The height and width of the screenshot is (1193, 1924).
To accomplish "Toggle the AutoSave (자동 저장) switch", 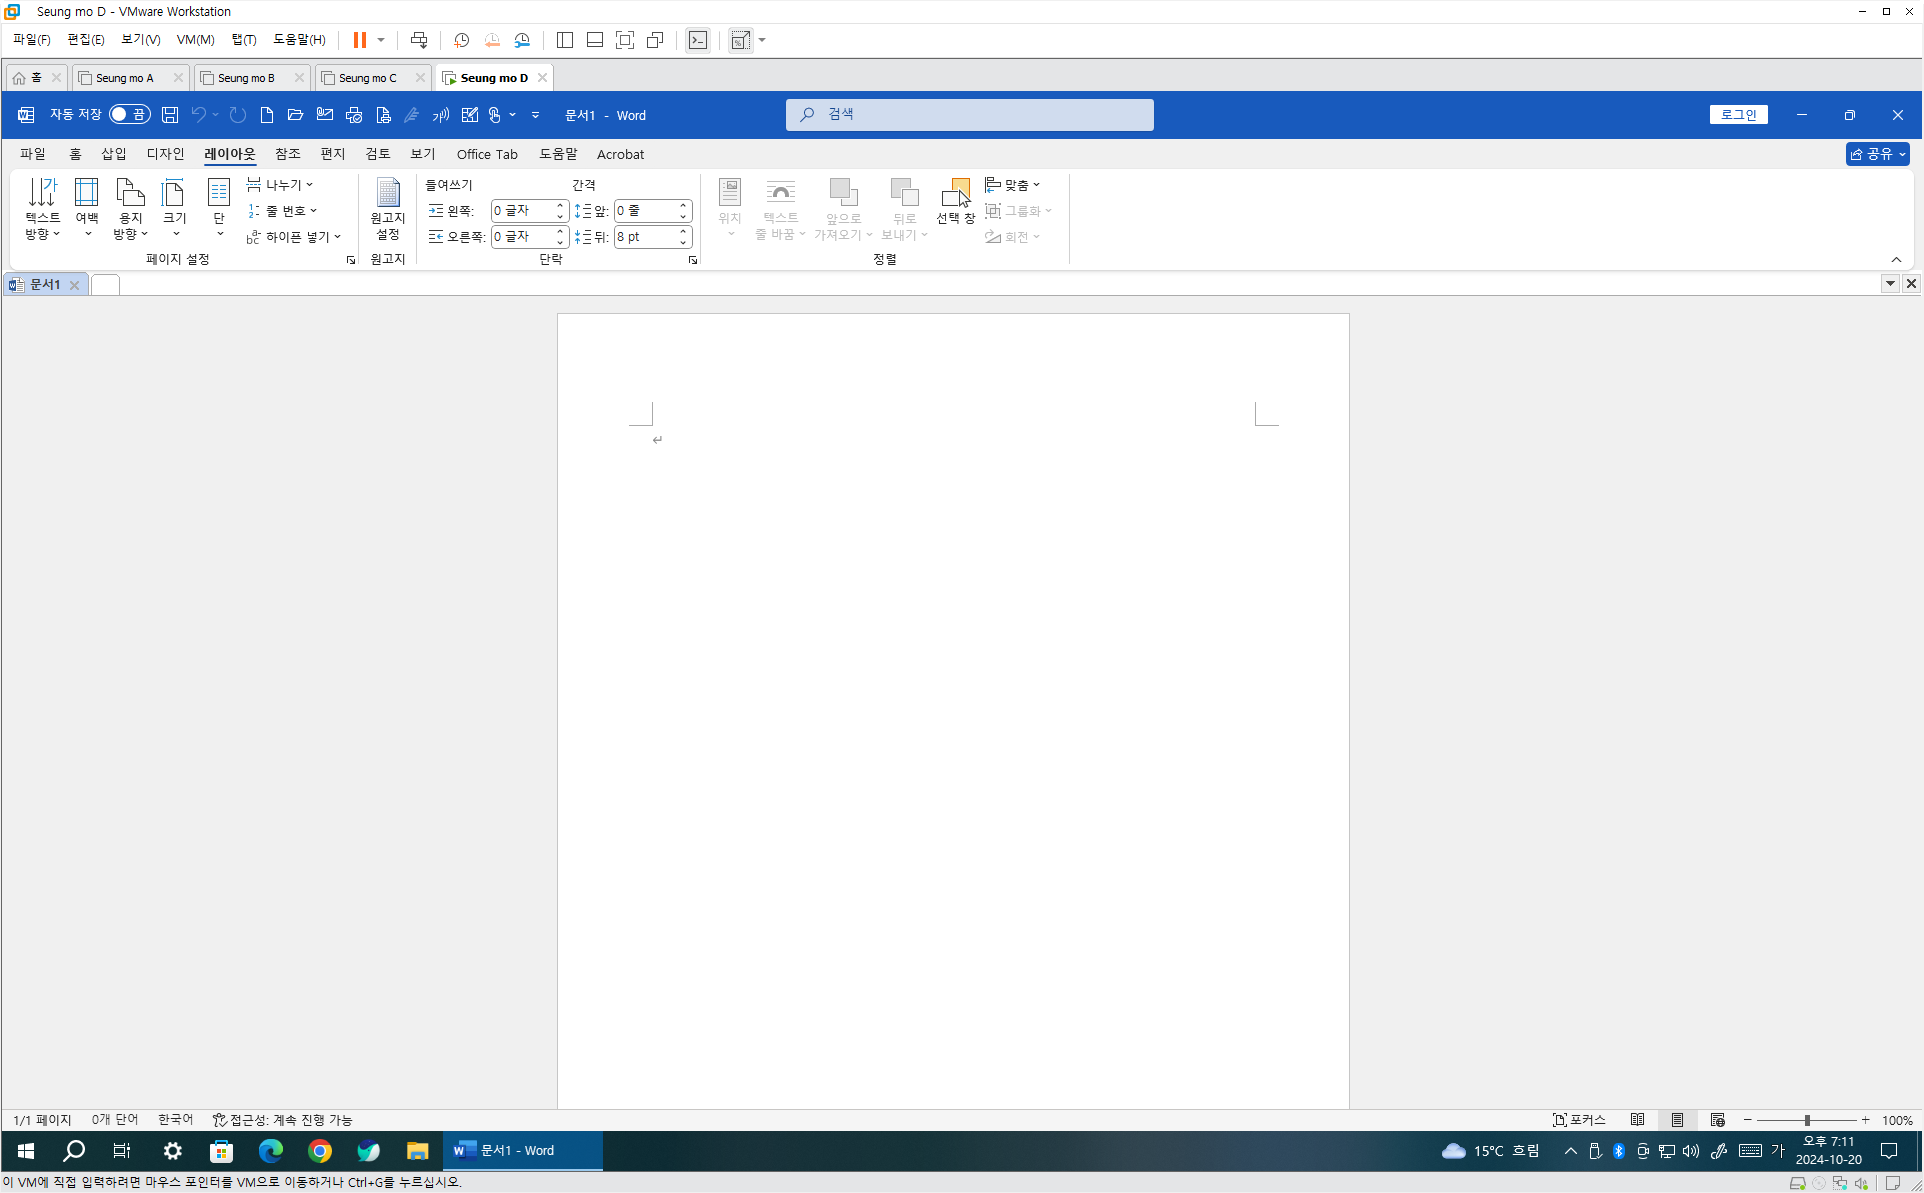I will pyautogui.click(x=129, y=115).
